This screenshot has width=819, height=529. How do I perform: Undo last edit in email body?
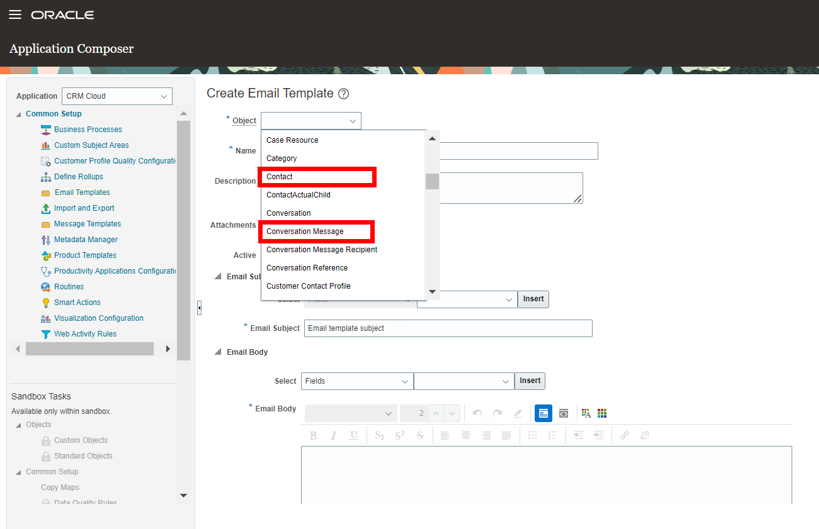tap(477, 413)
